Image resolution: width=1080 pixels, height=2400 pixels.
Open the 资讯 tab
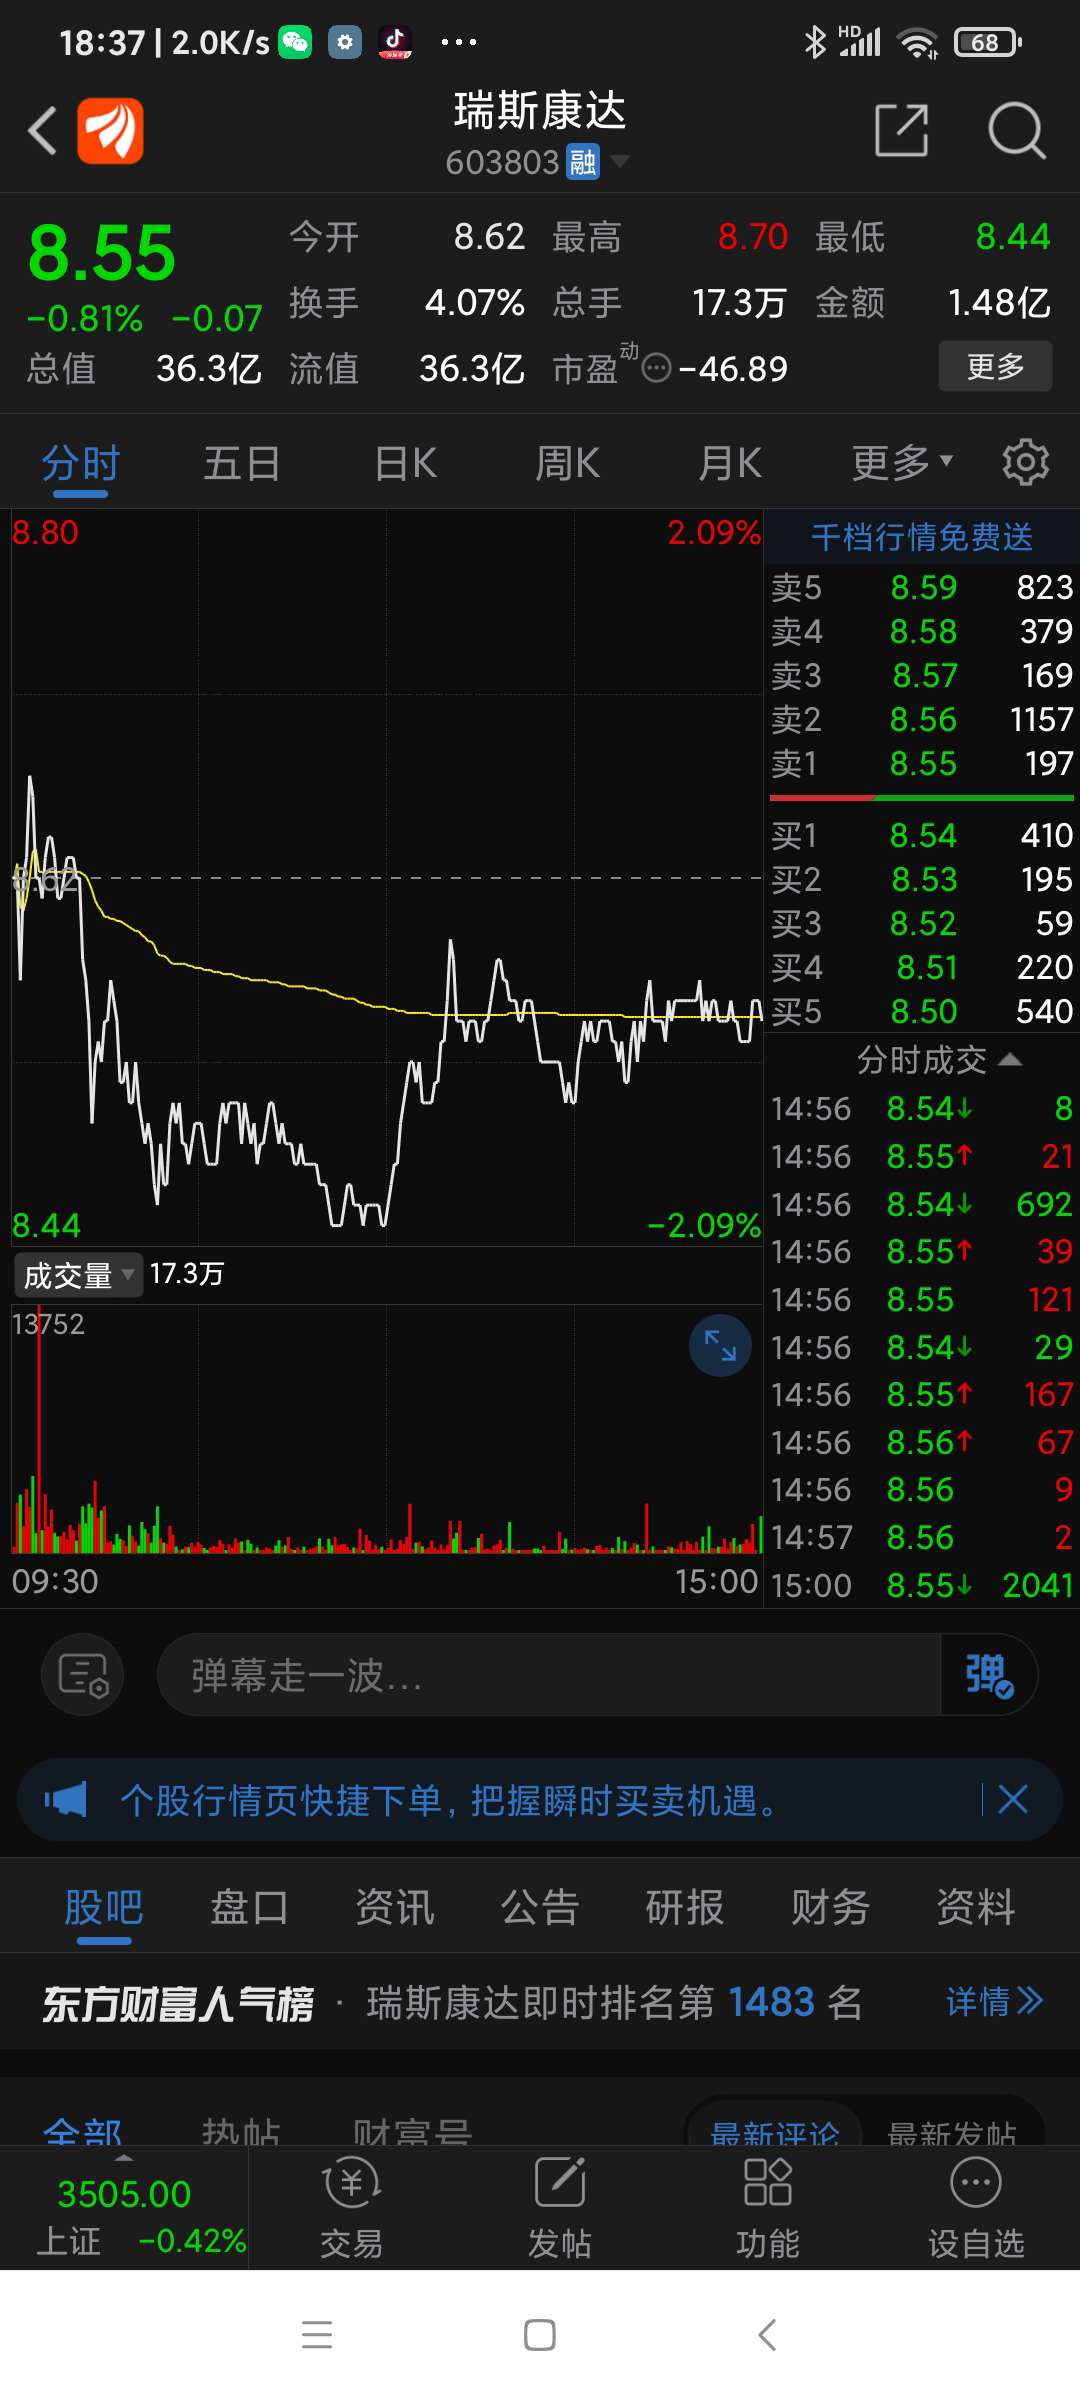[x=395, y=1906]
